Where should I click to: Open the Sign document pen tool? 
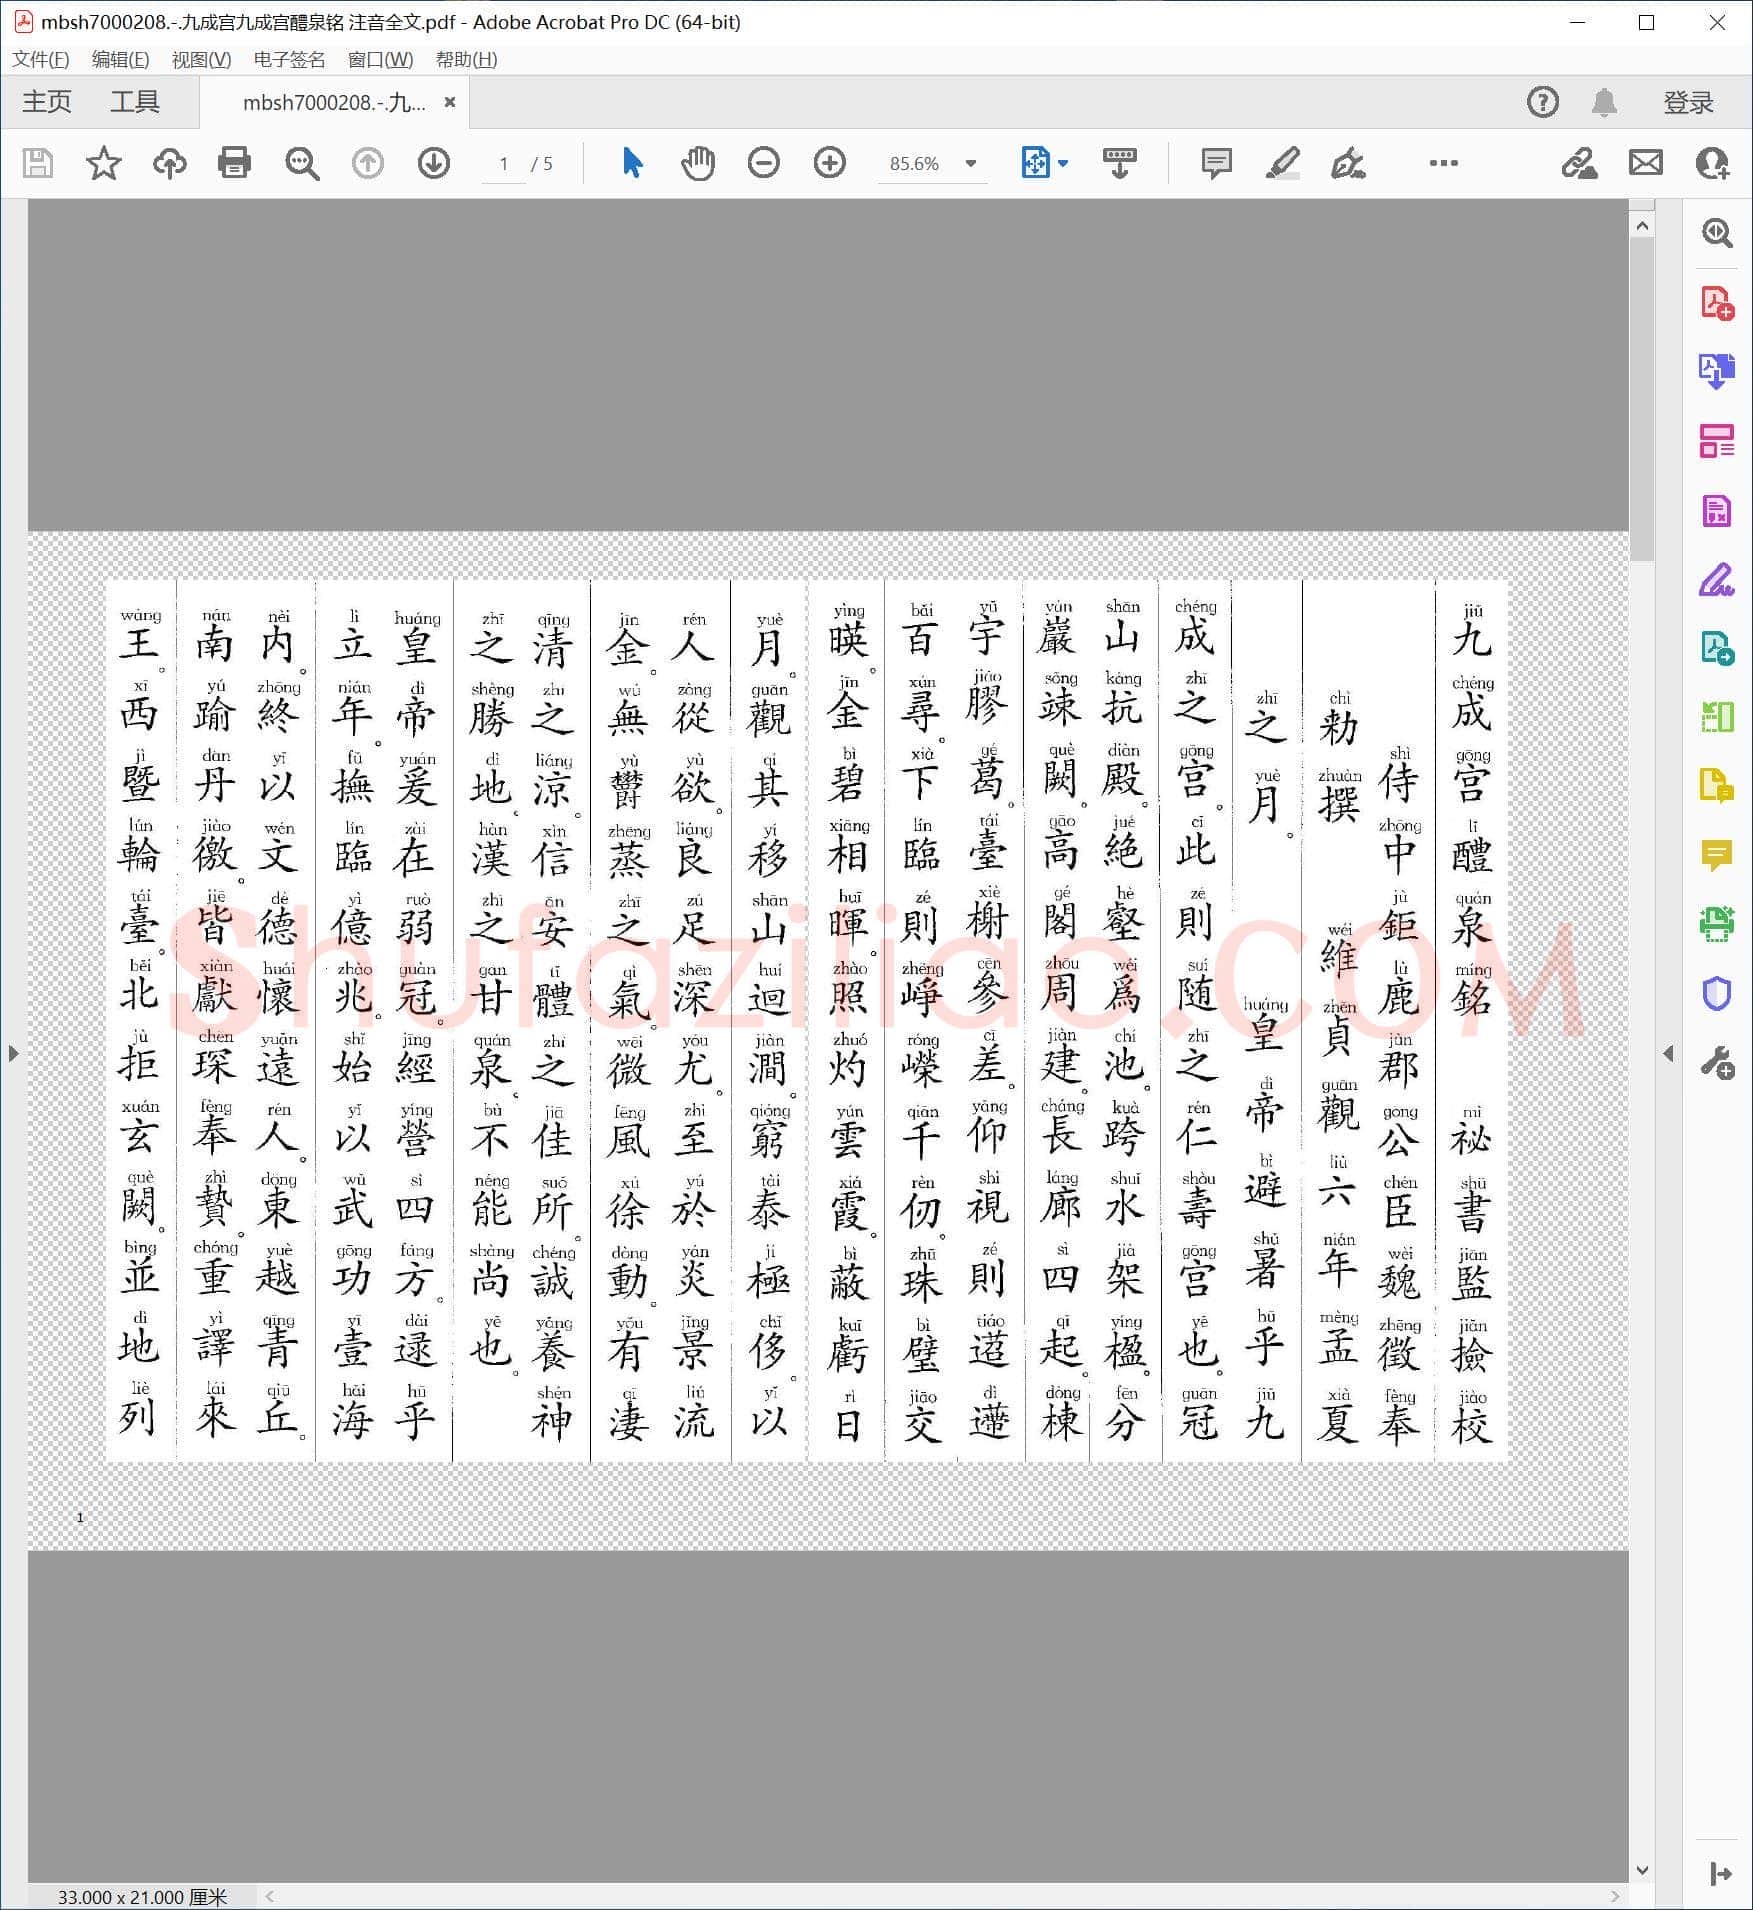click(x=1348, y=163)
